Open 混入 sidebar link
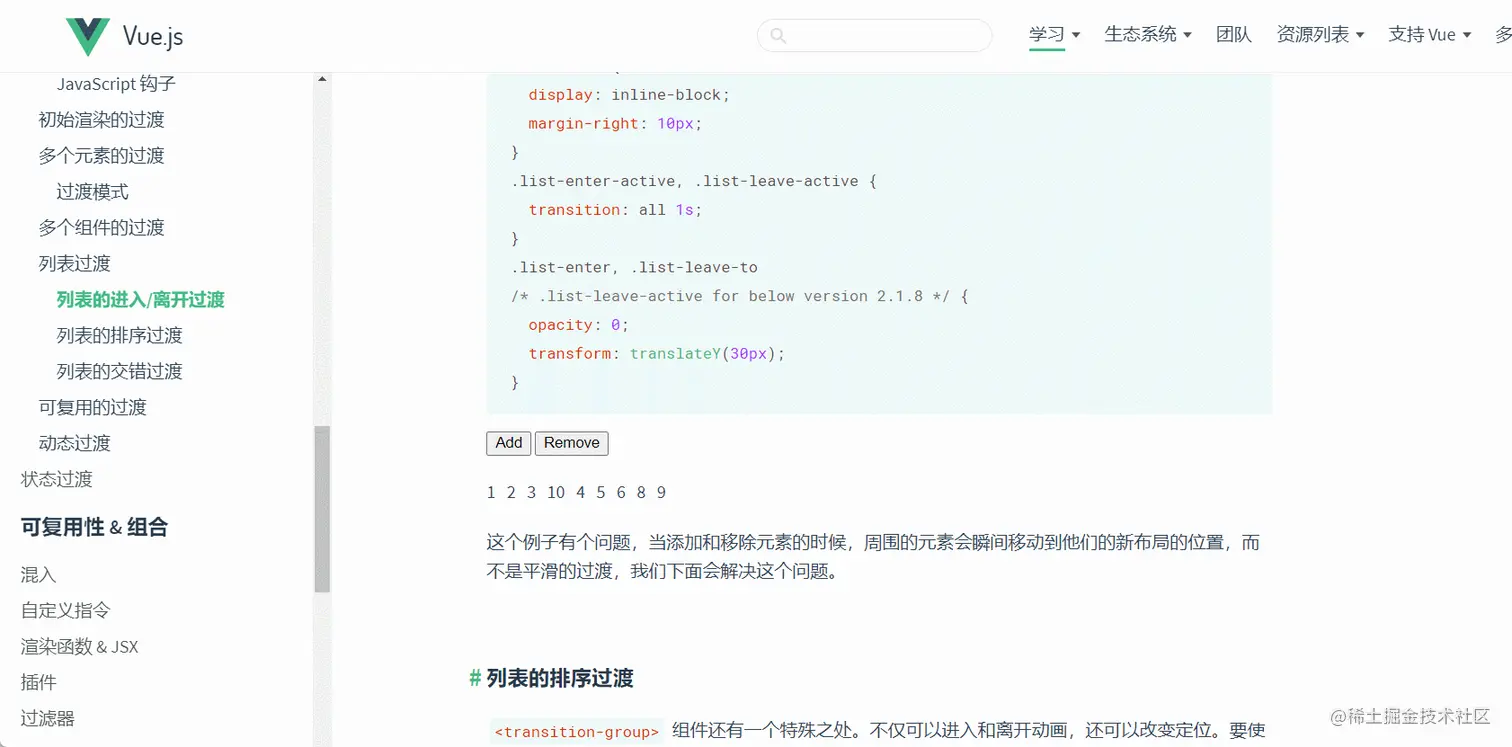 (38, 575)
